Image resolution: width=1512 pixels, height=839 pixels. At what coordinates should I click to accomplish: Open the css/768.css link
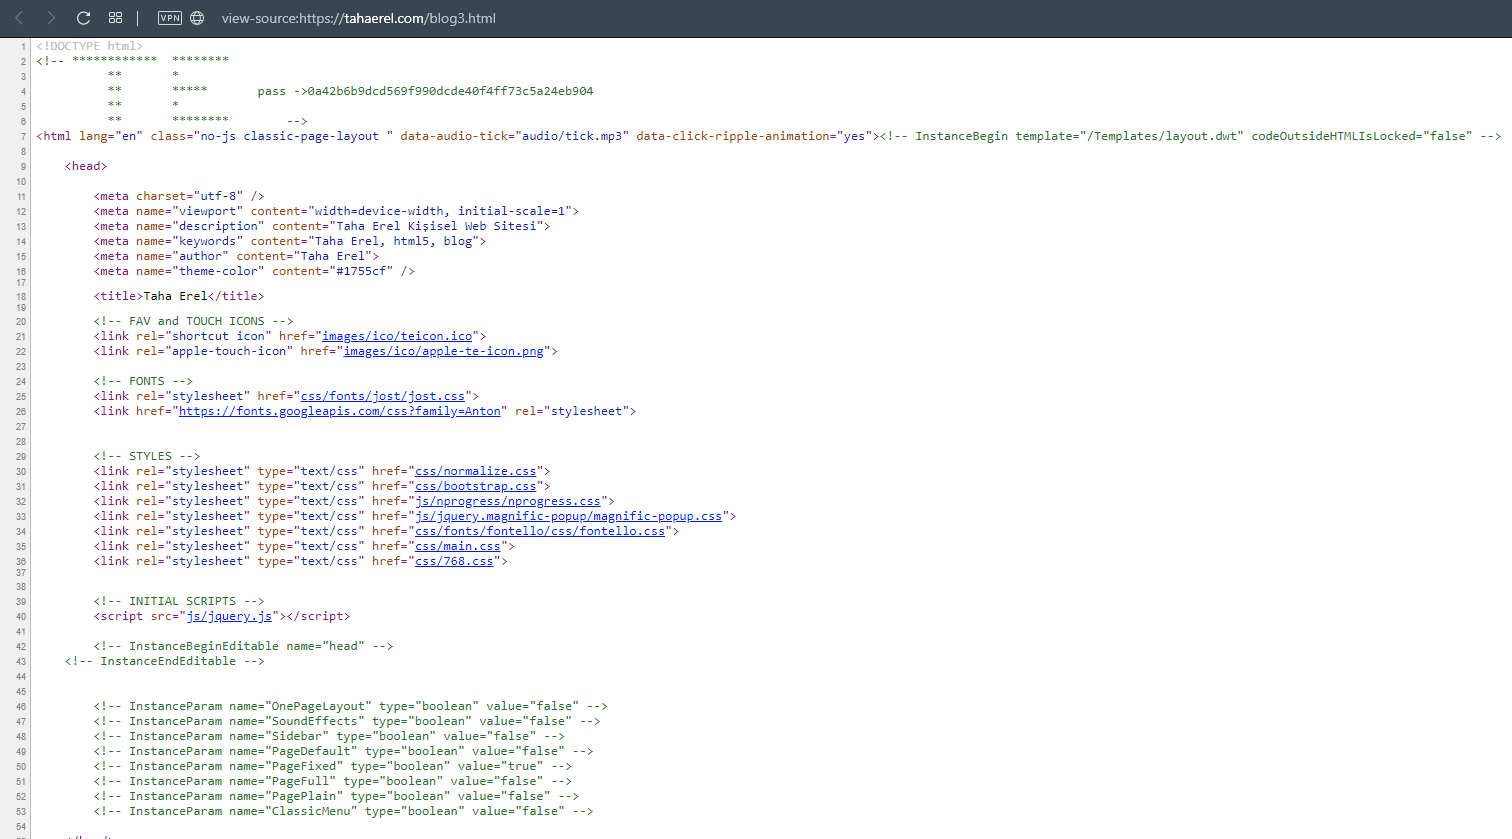[x=454, y=561]
